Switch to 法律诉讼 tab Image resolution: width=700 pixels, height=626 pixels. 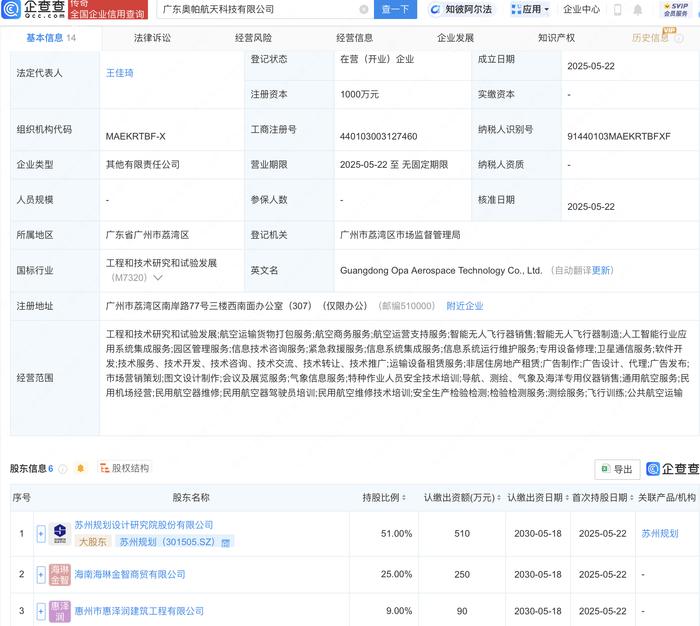(x=152, y=38)
